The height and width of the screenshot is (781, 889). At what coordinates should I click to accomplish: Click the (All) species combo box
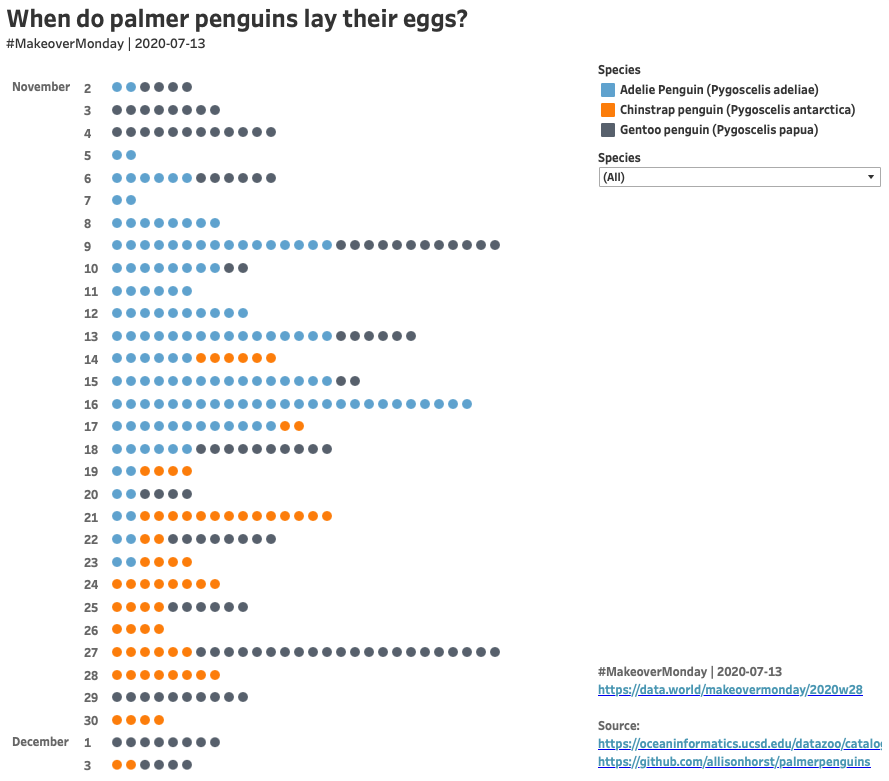pyautogui.click(x=739, y=177)
